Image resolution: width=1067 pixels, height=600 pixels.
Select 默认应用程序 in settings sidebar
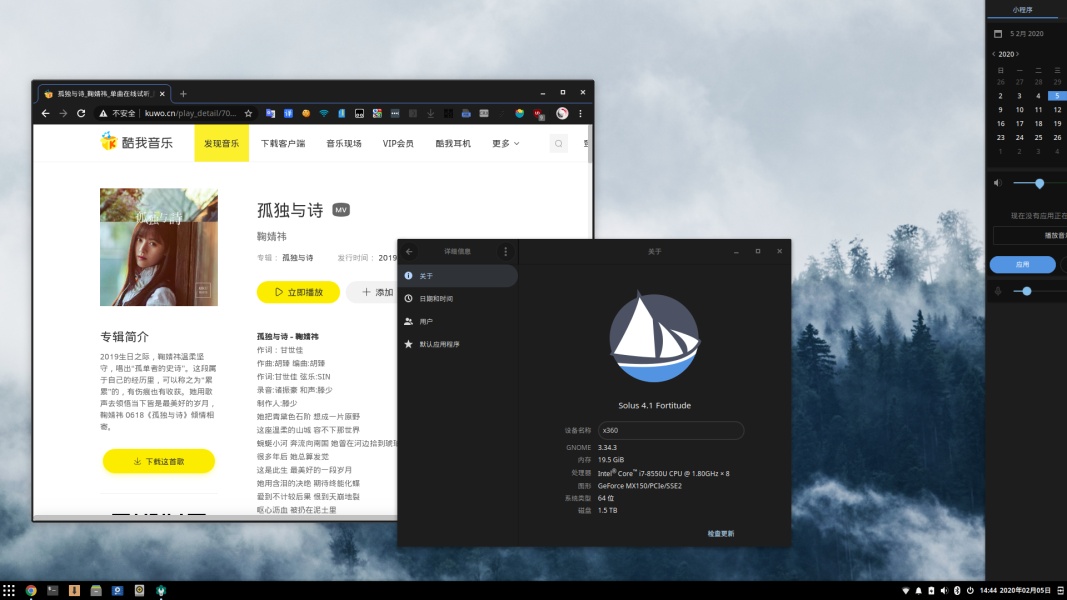click(x=458, y=344)
